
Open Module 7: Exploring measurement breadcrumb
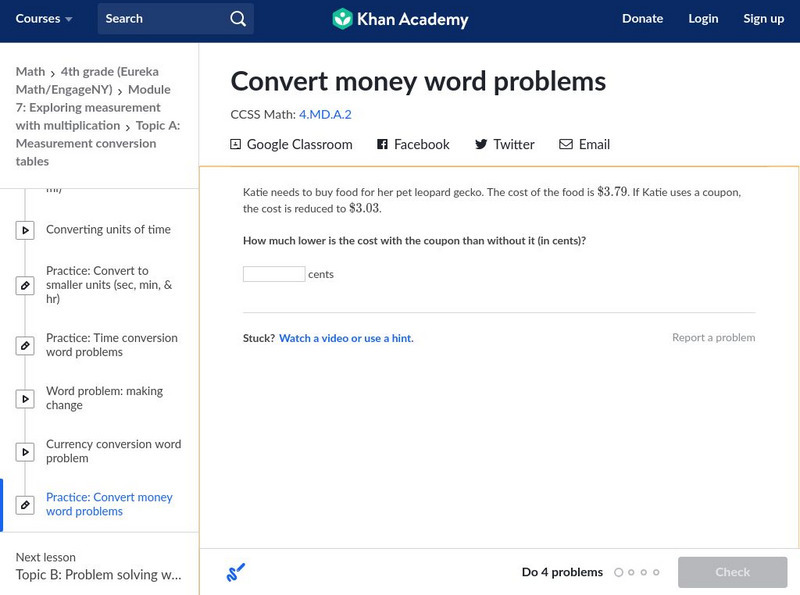[x=93, y=107]
